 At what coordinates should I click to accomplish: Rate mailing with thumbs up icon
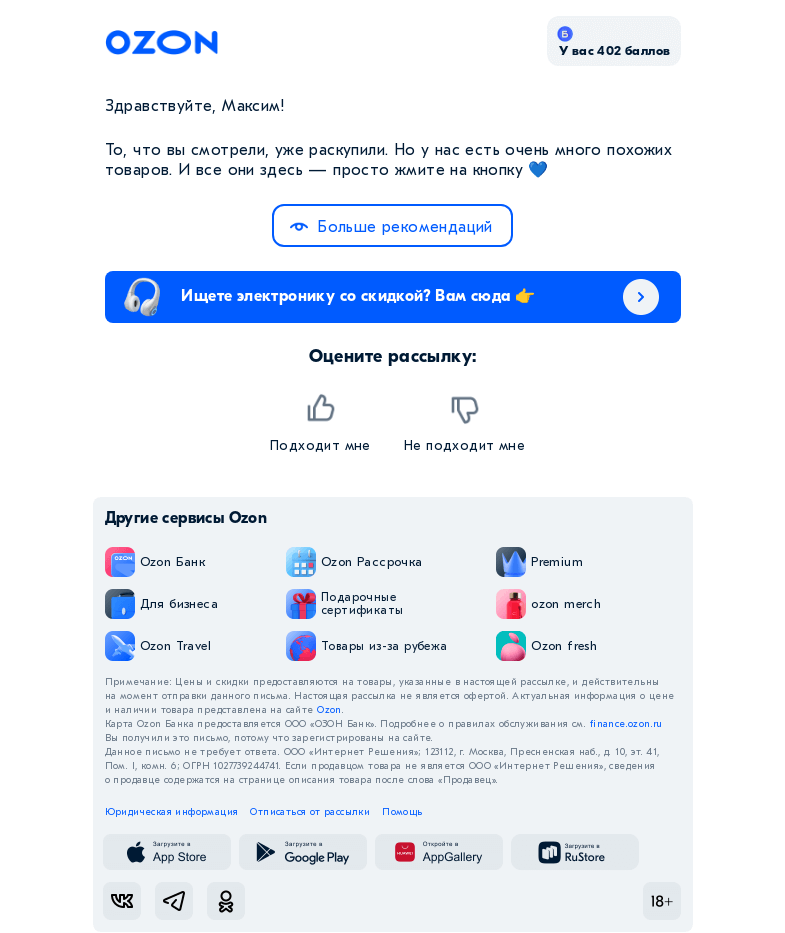[320, 408]
